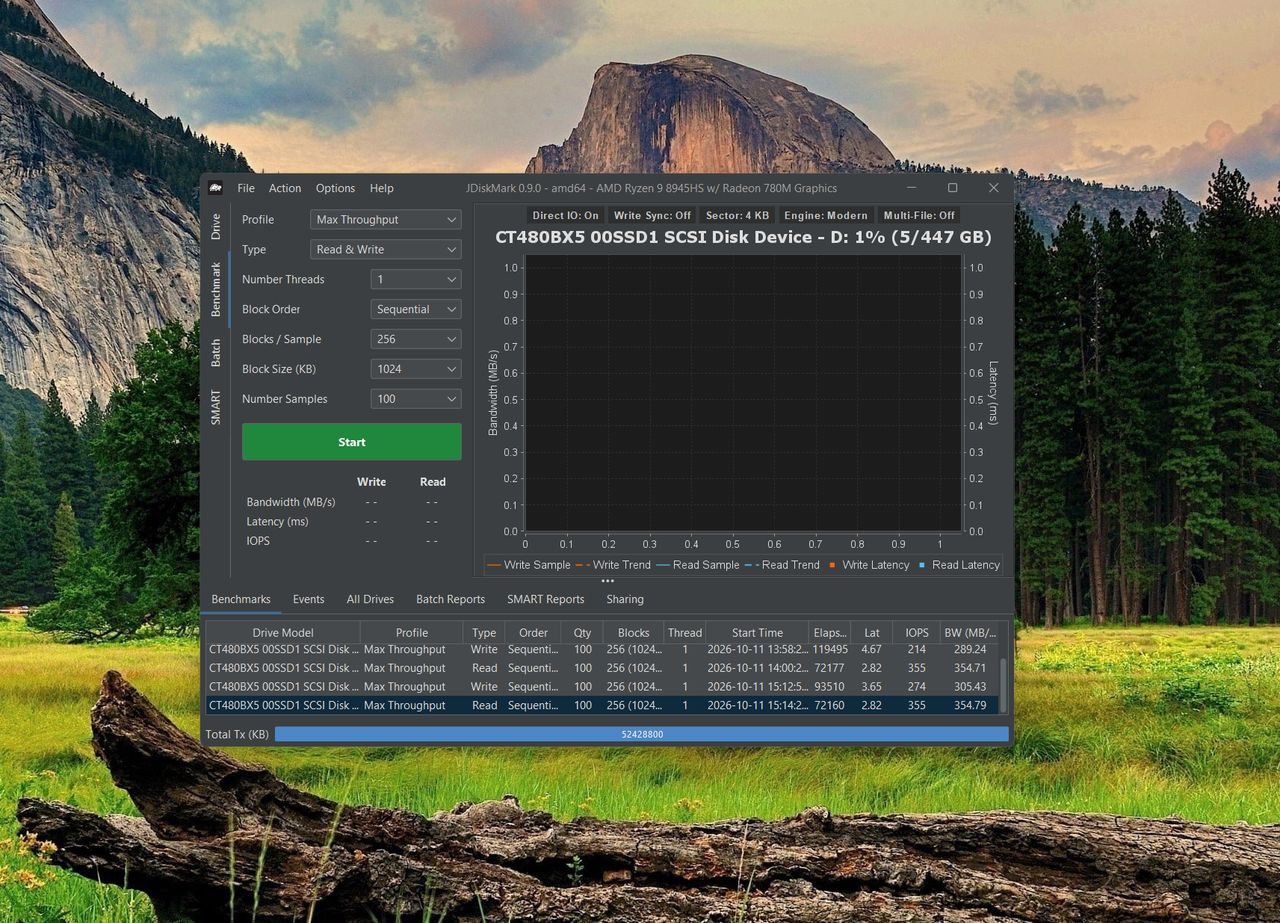
Task: Expand the Number Samples dropdown
Action: pos(415,399)
